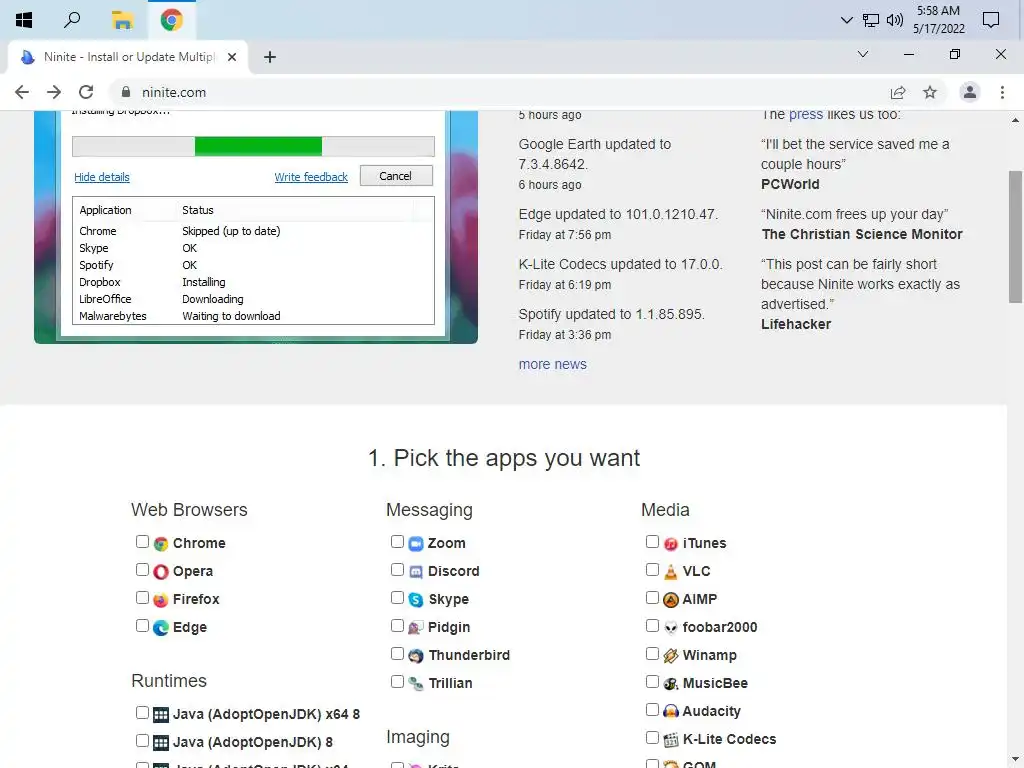The height and width of the screenshot is (768, 1024).
Task: Click the Thunderbird app icon
Action: point(416,656)
